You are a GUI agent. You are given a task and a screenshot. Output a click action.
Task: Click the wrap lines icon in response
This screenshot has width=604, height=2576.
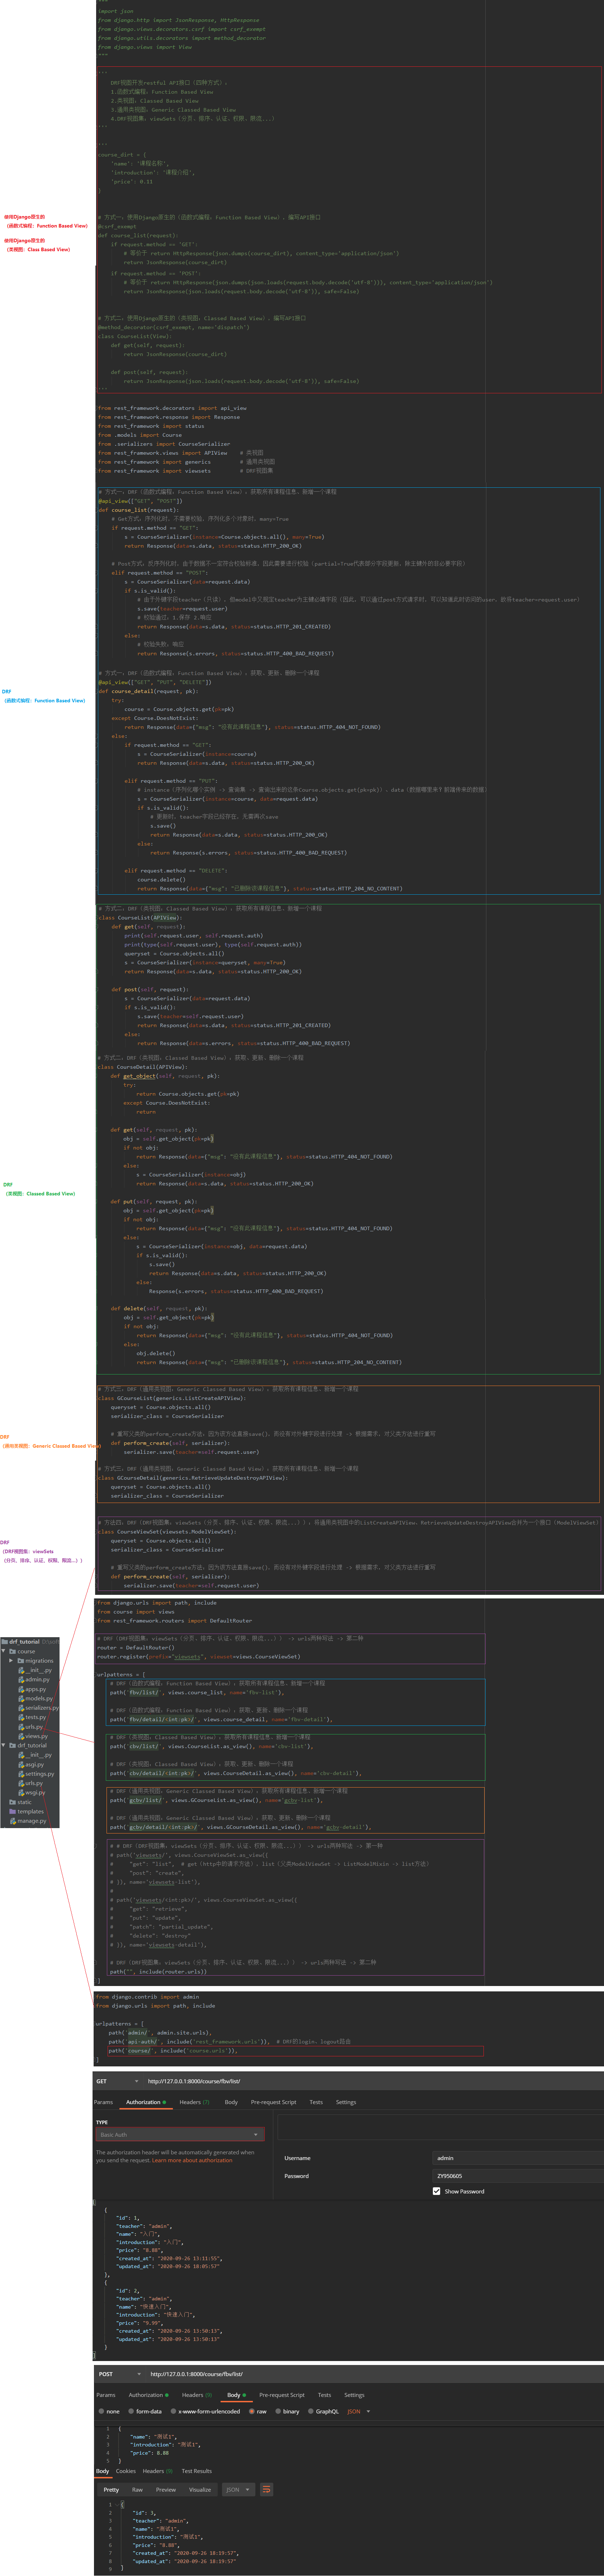[266, 2489]
